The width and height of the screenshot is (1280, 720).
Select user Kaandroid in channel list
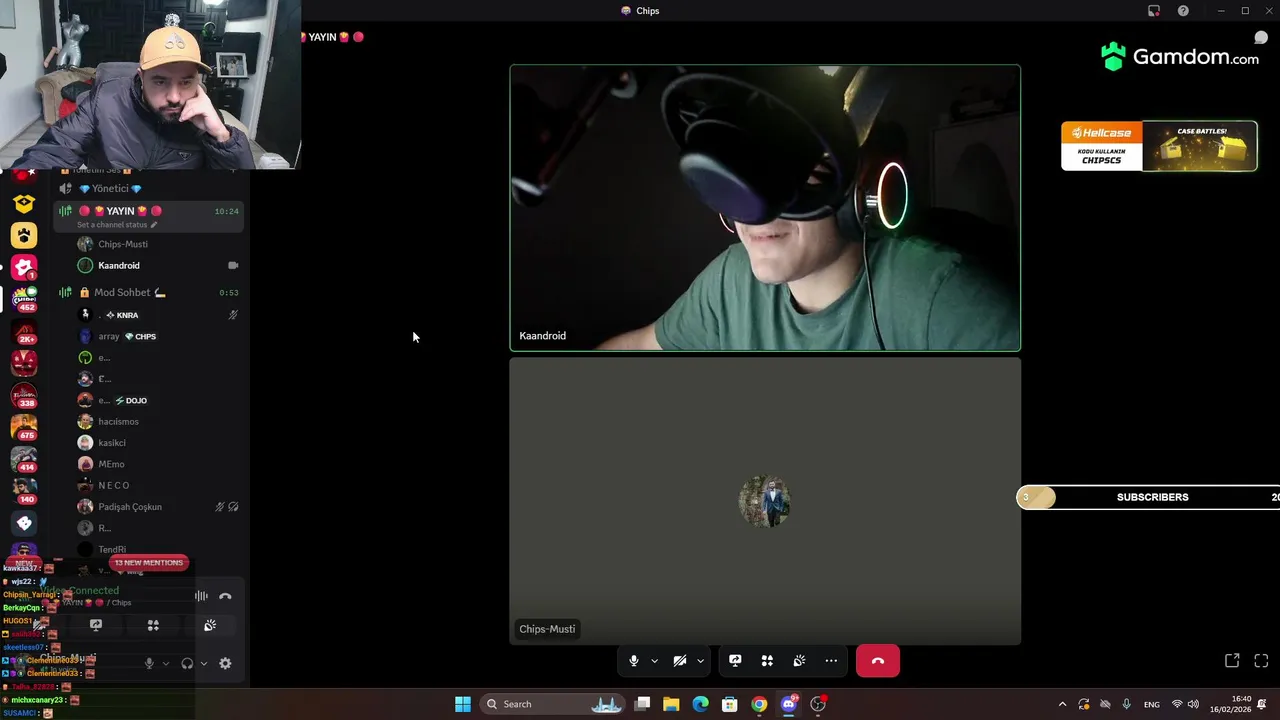tap(119, 265)
